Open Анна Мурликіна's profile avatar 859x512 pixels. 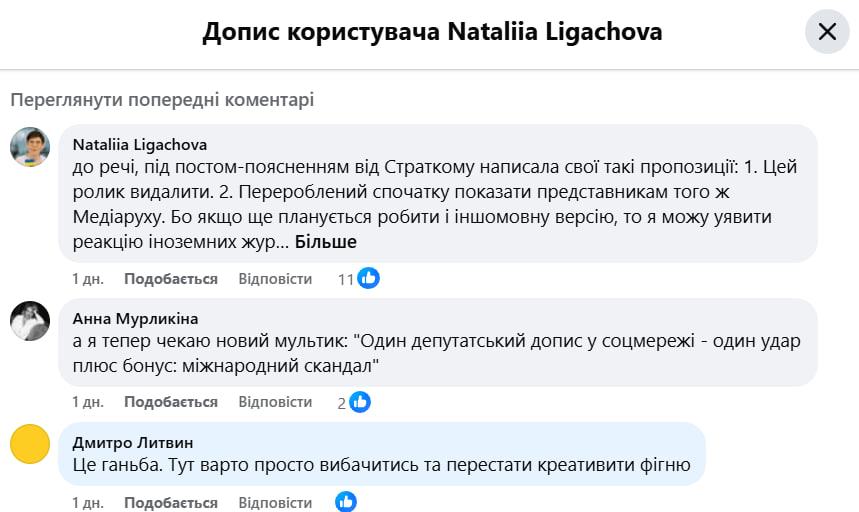(30, 321)
